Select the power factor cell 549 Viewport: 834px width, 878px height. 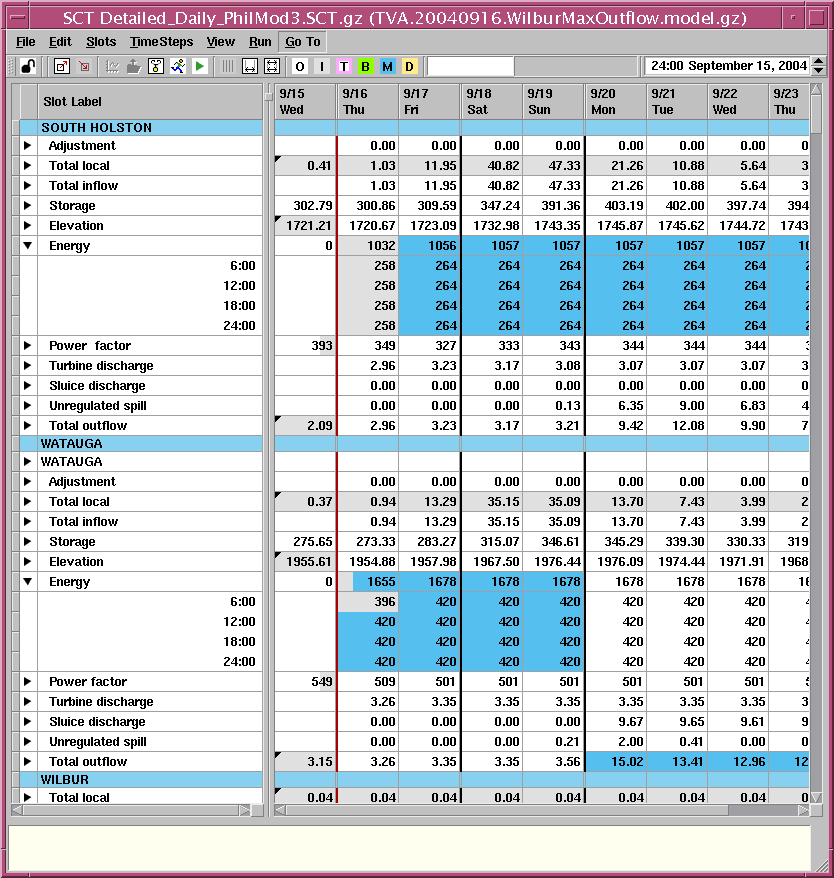click(x=306, y=681)
